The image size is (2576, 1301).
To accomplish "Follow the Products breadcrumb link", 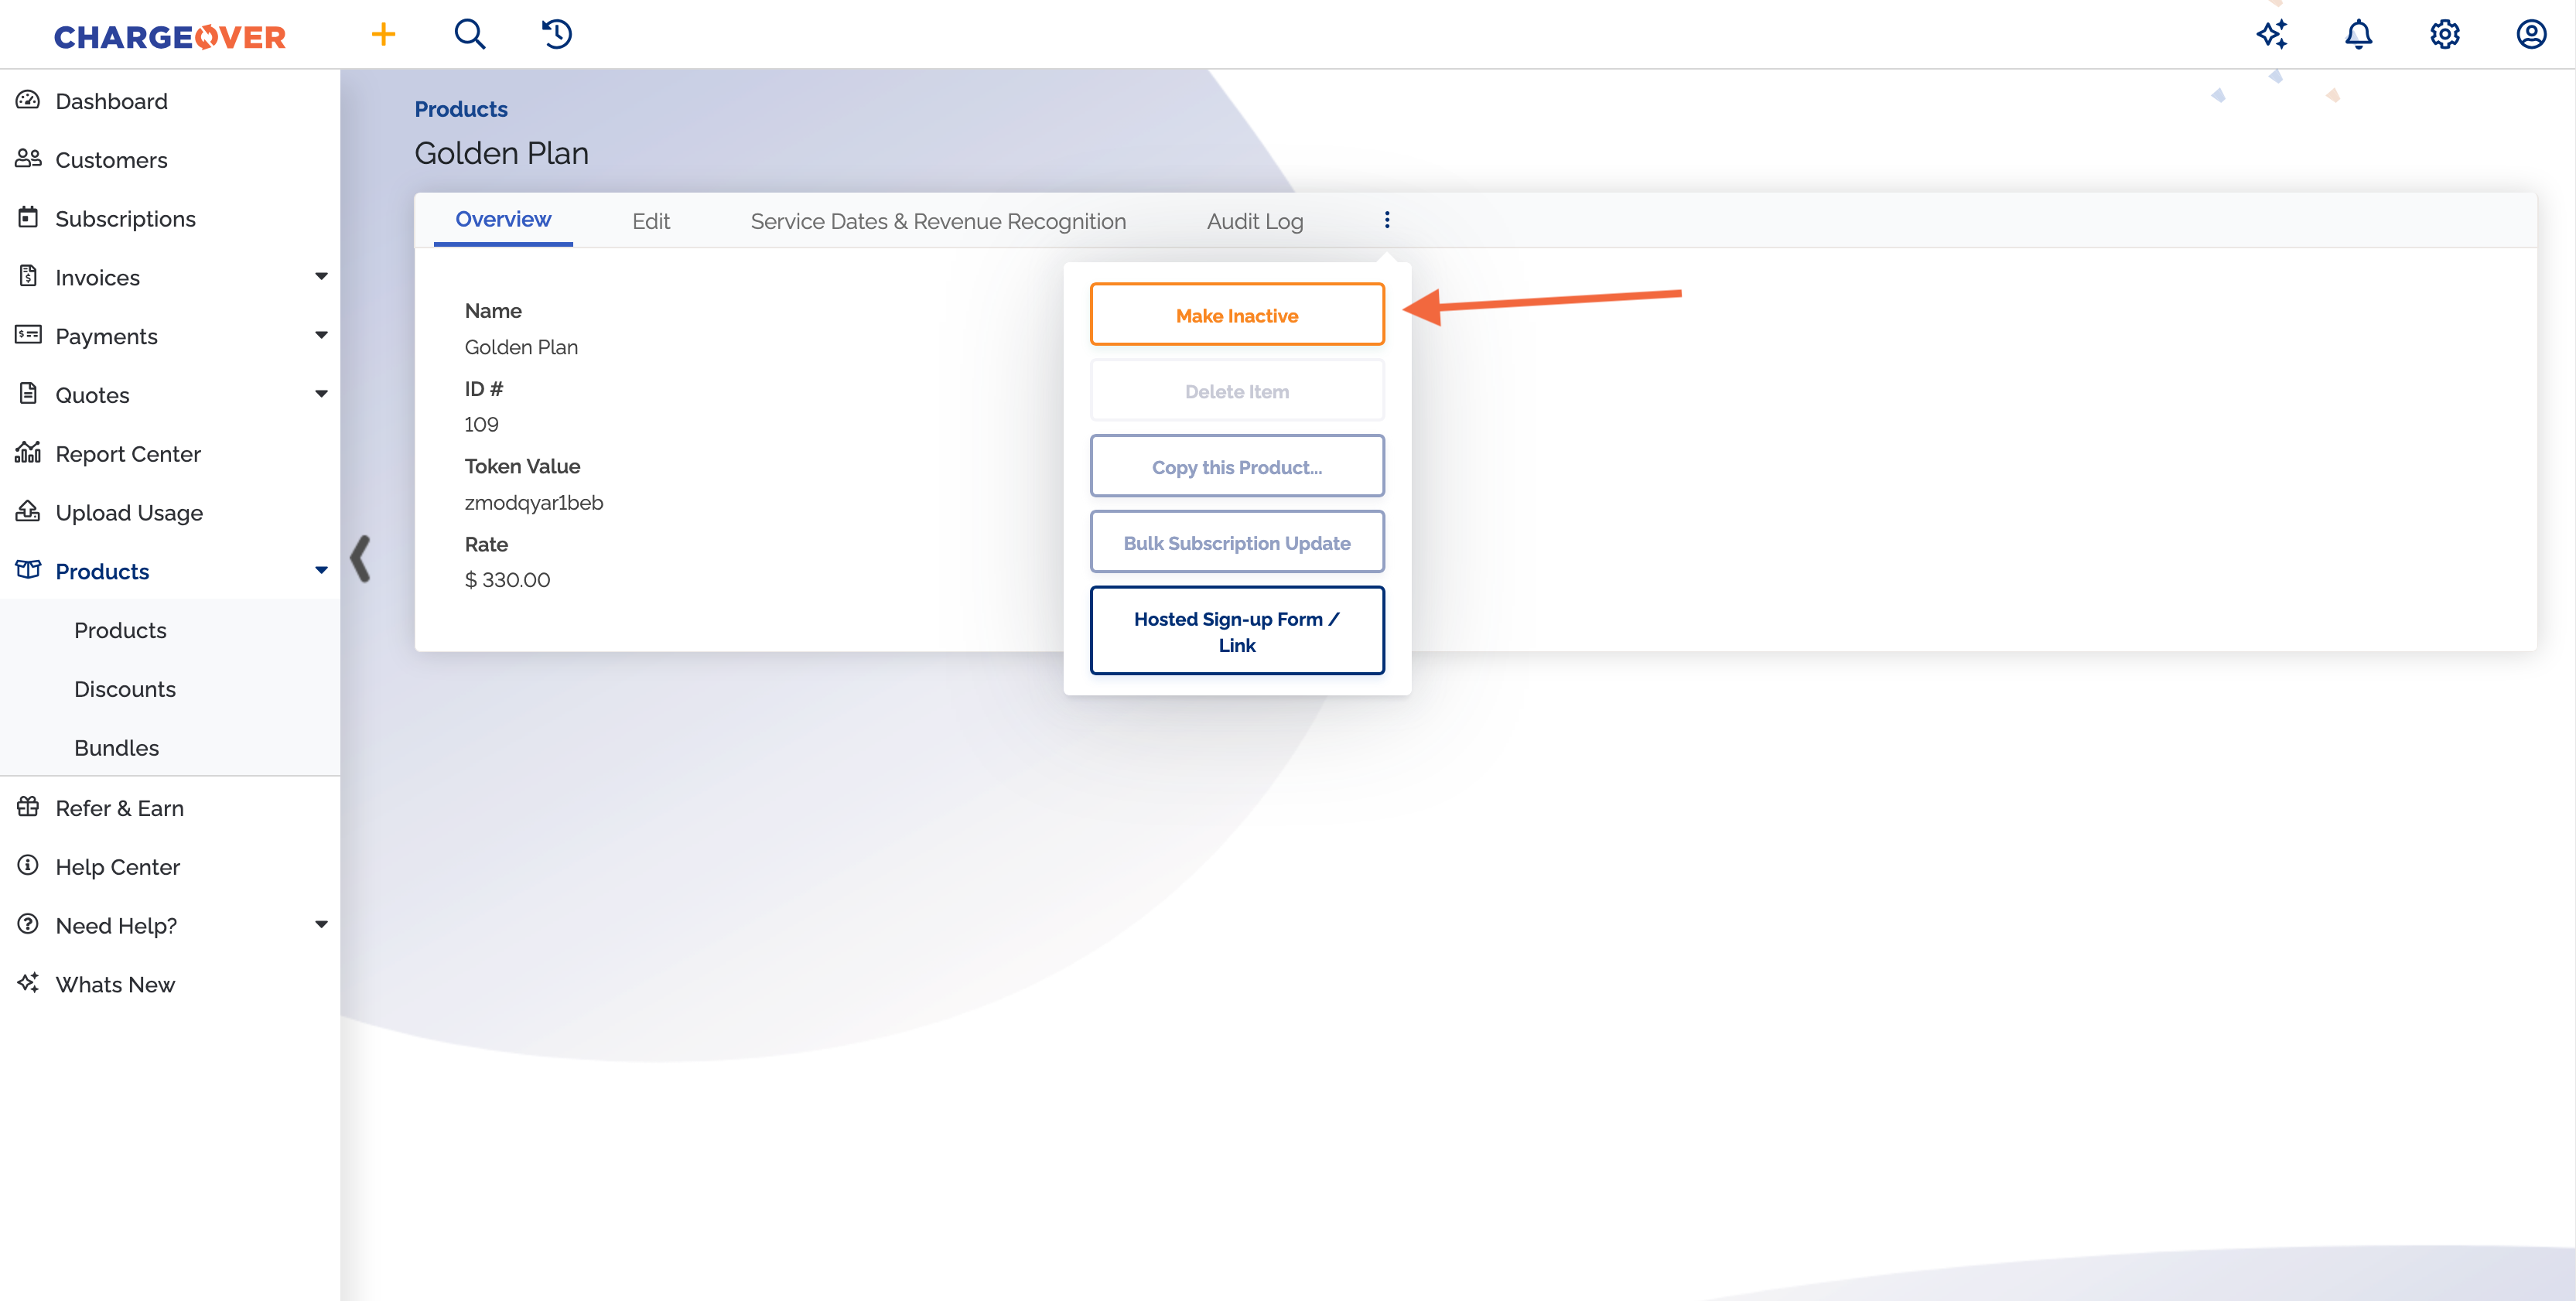I will (461, 109).
